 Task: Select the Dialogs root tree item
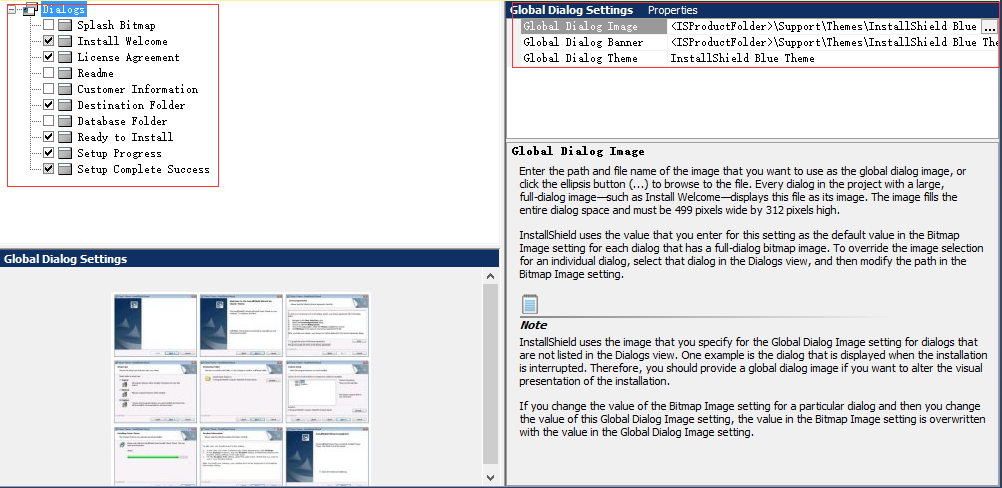[x=63, y=10]
